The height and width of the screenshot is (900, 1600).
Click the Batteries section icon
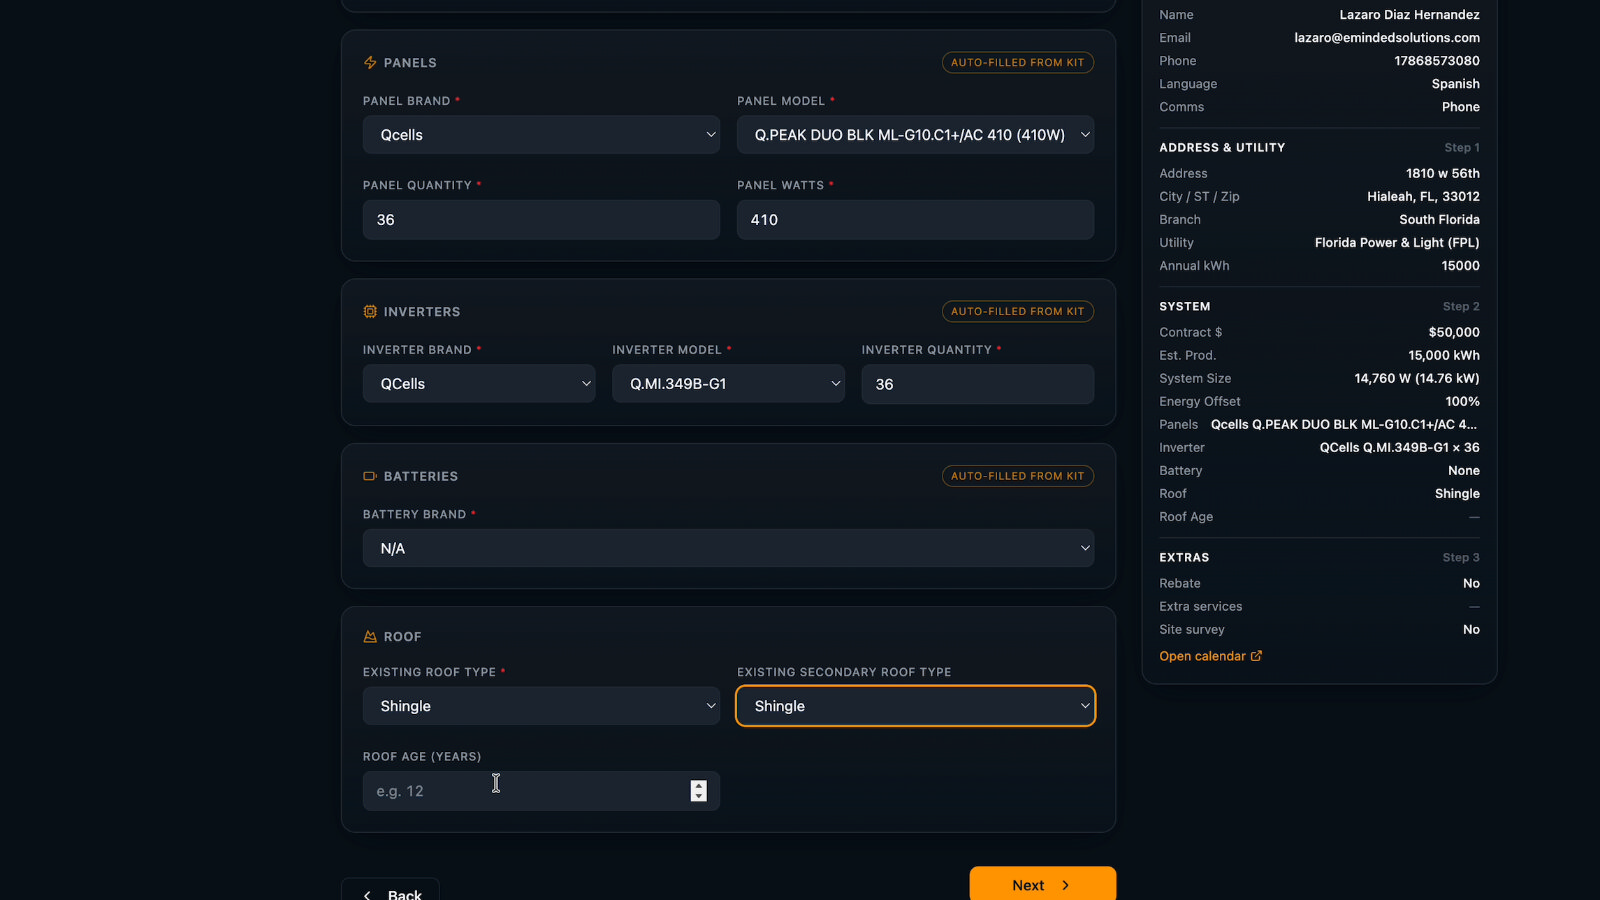(370, 476)
